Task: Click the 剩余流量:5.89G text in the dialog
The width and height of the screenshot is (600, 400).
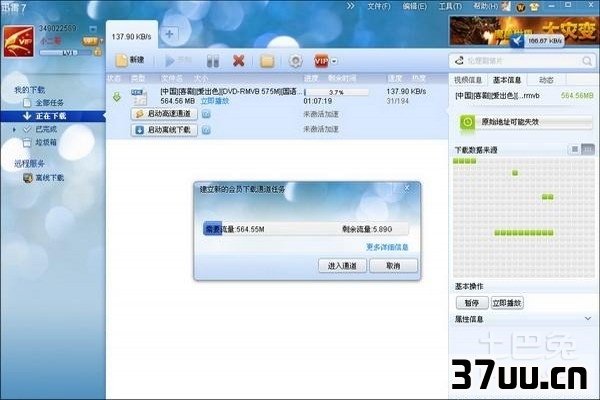Action: [x=367, y=229]
